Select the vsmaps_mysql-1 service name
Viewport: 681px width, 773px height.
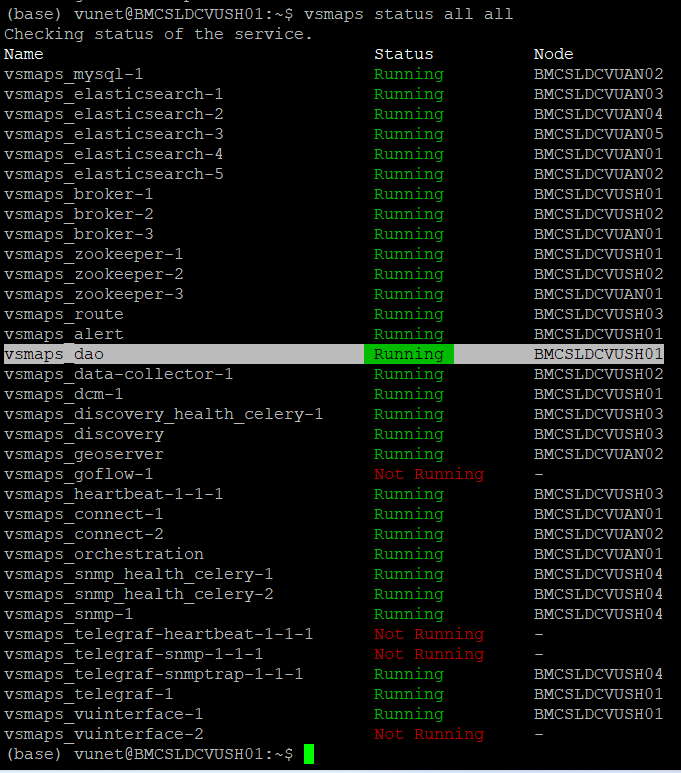tap(73, 74)
